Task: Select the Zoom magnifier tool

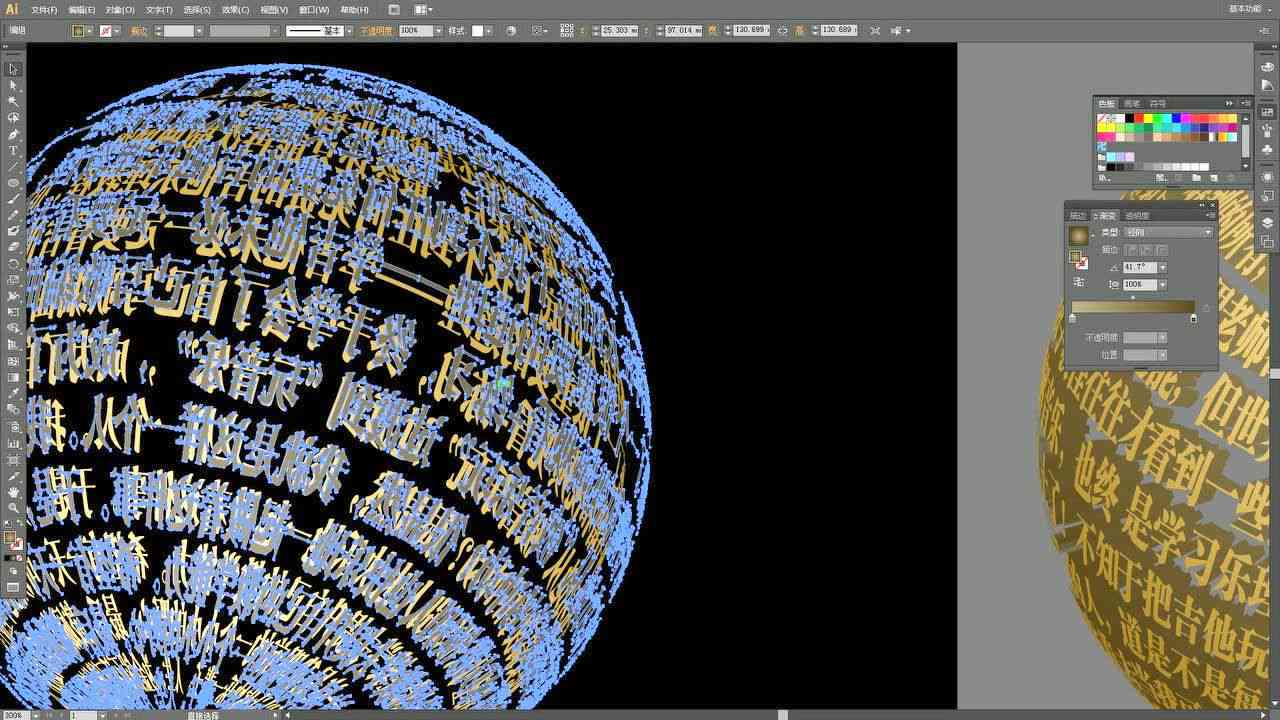Action: click(13, 508)
